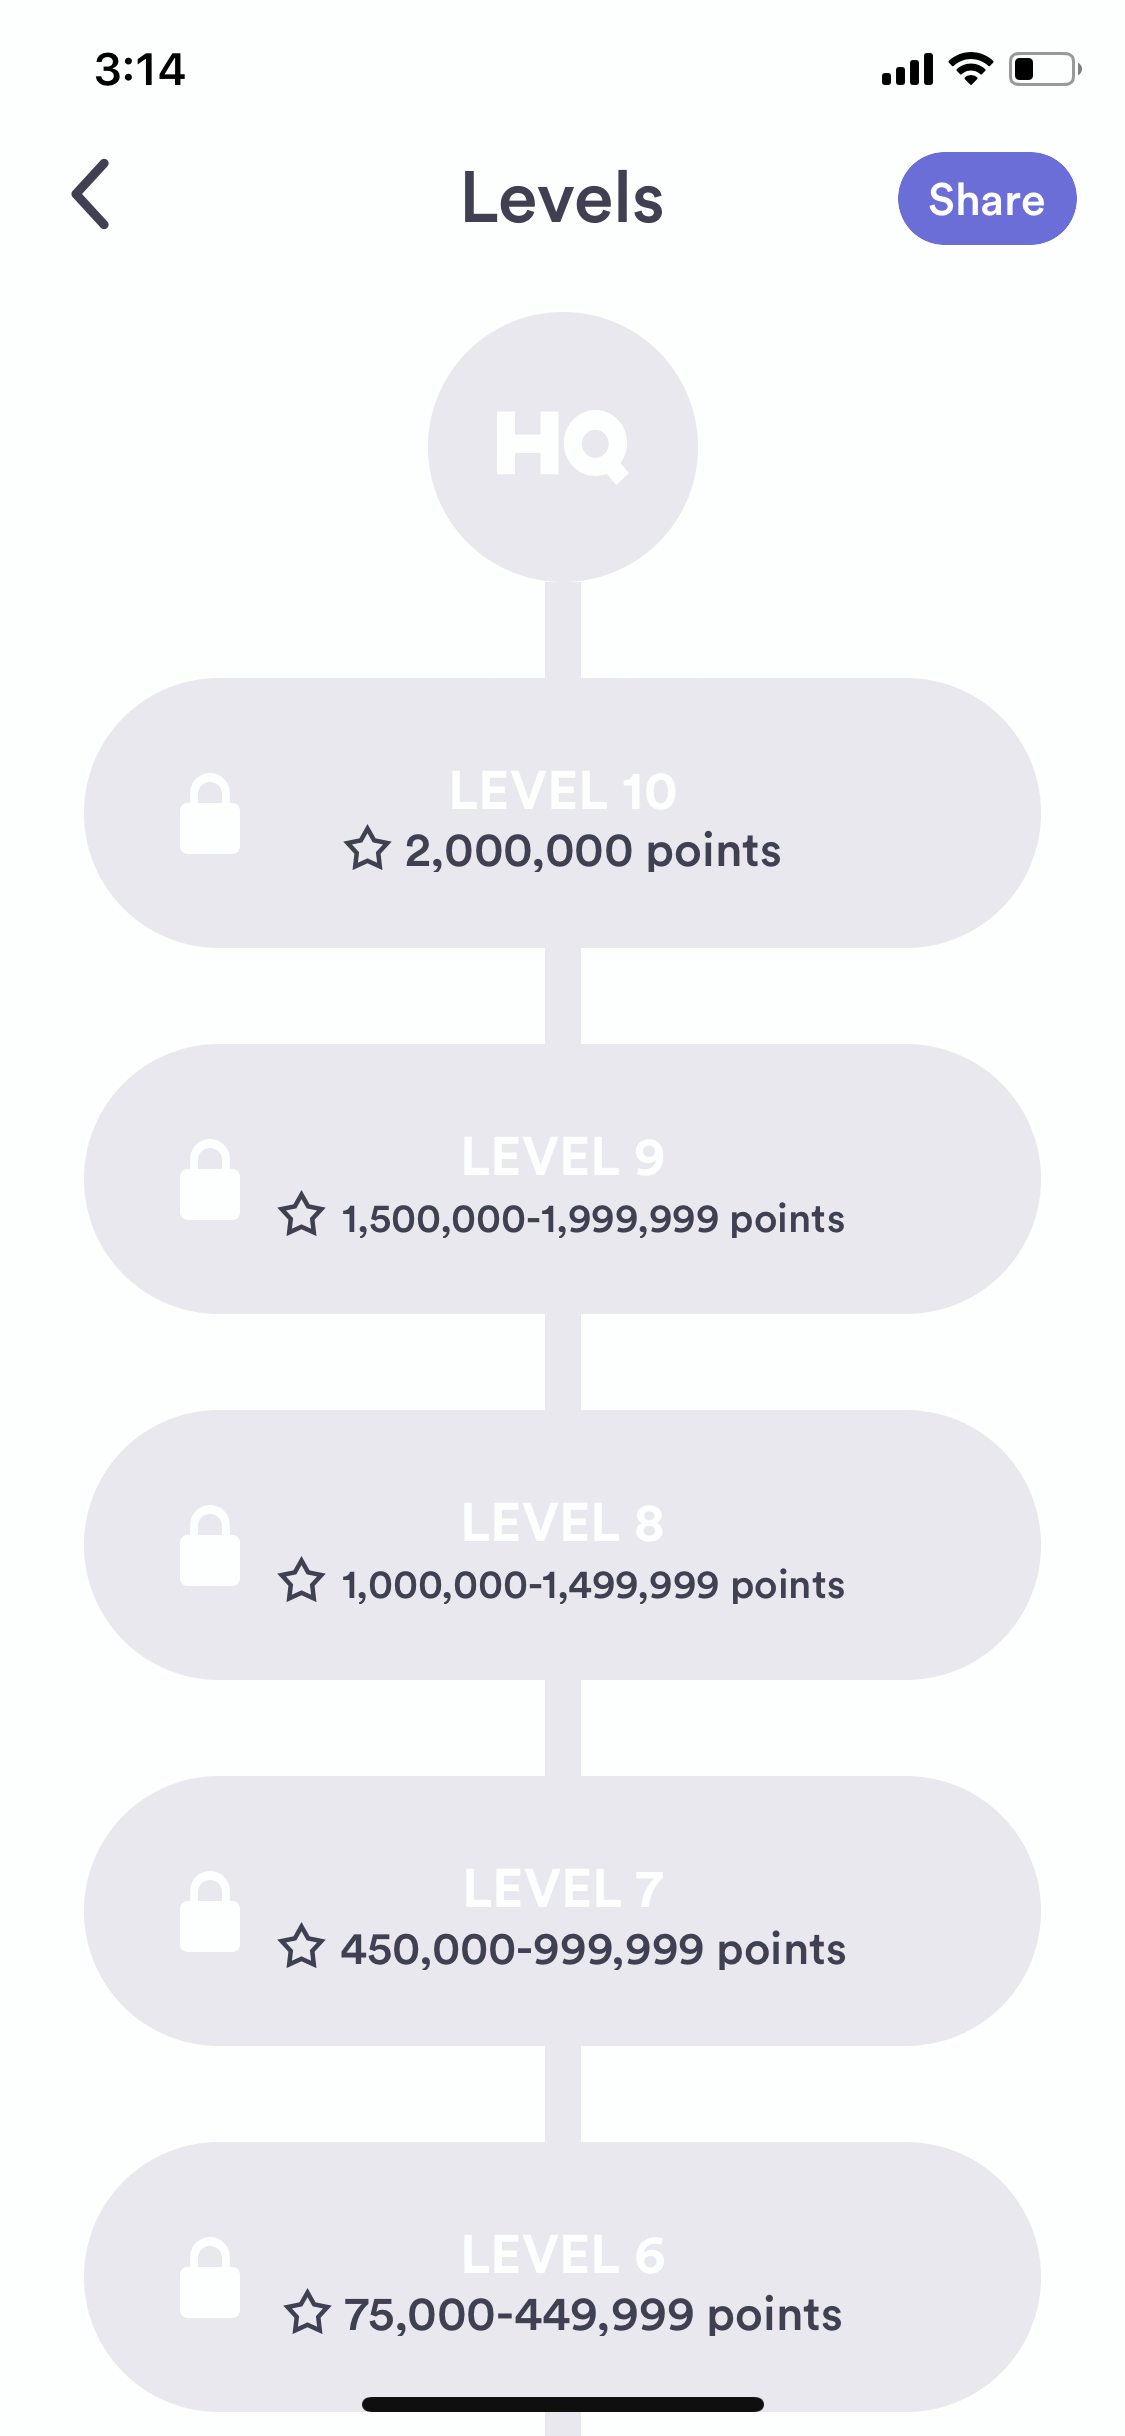Tap the home indicator bar
1125x2436 pixels.
(x=563, y=2404)
